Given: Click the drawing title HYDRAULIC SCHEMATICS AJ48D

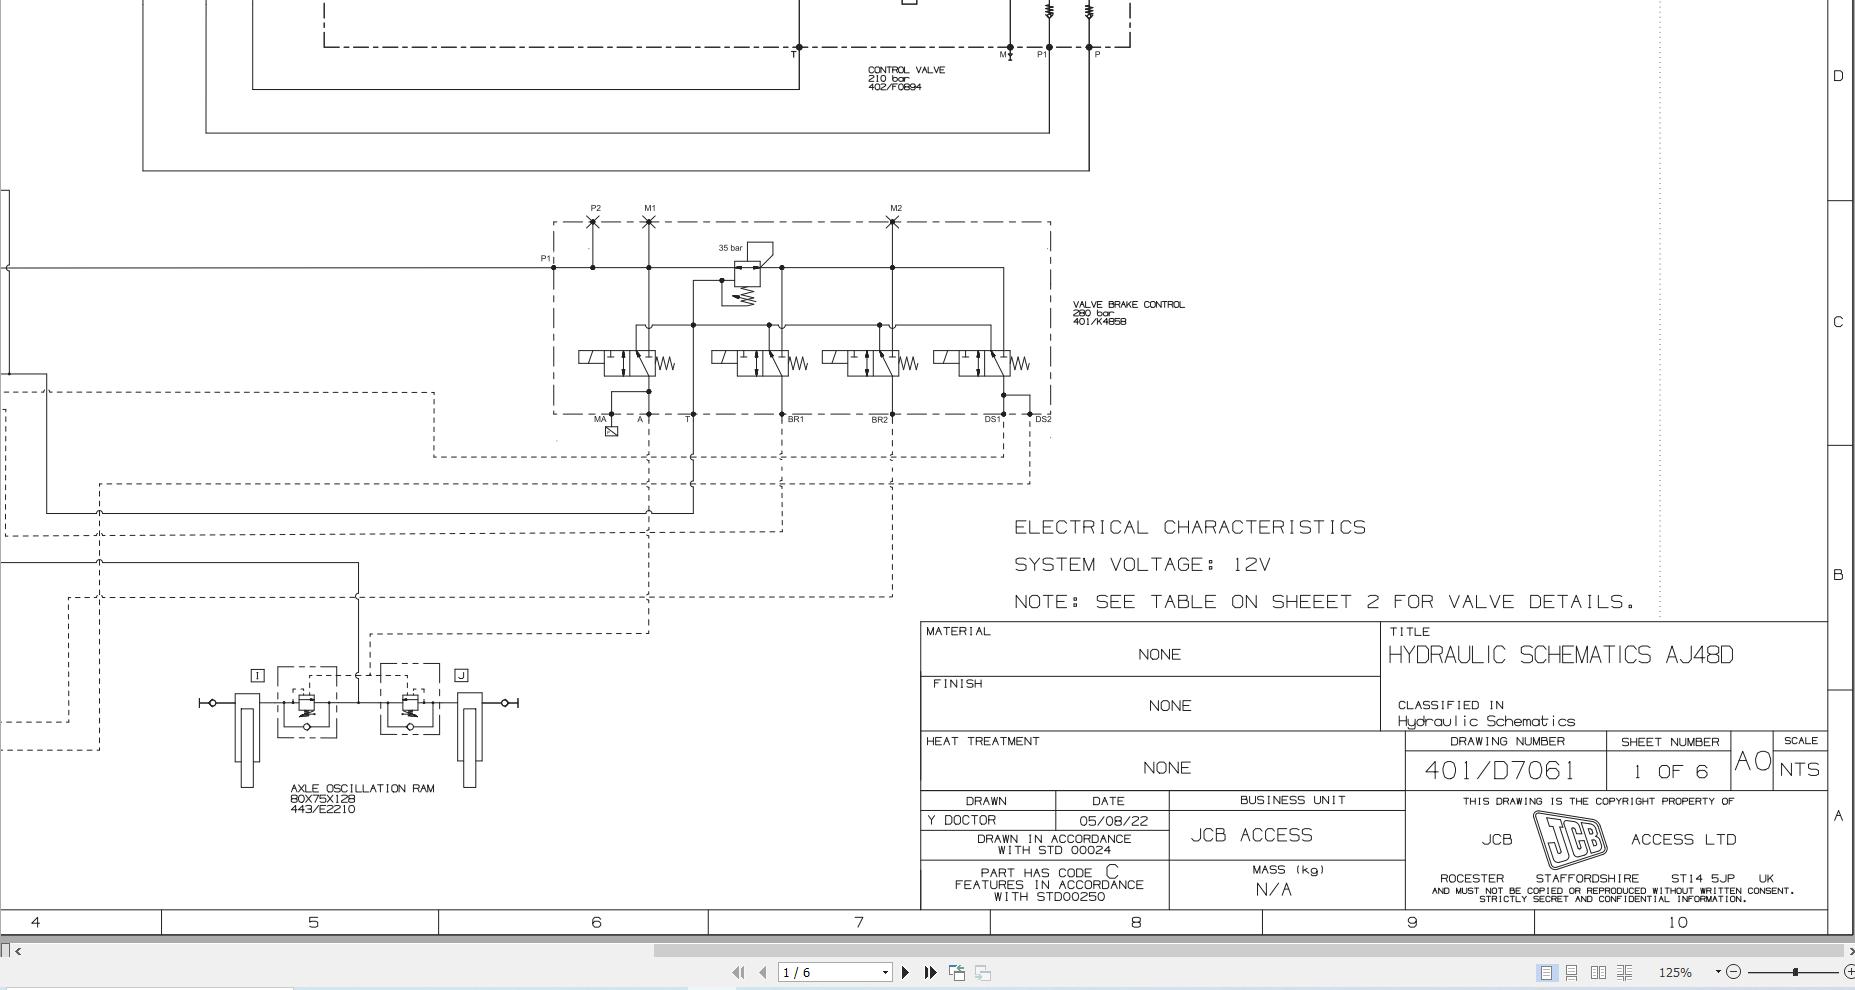Looking at the screenshot, I should pos(1560,655).
